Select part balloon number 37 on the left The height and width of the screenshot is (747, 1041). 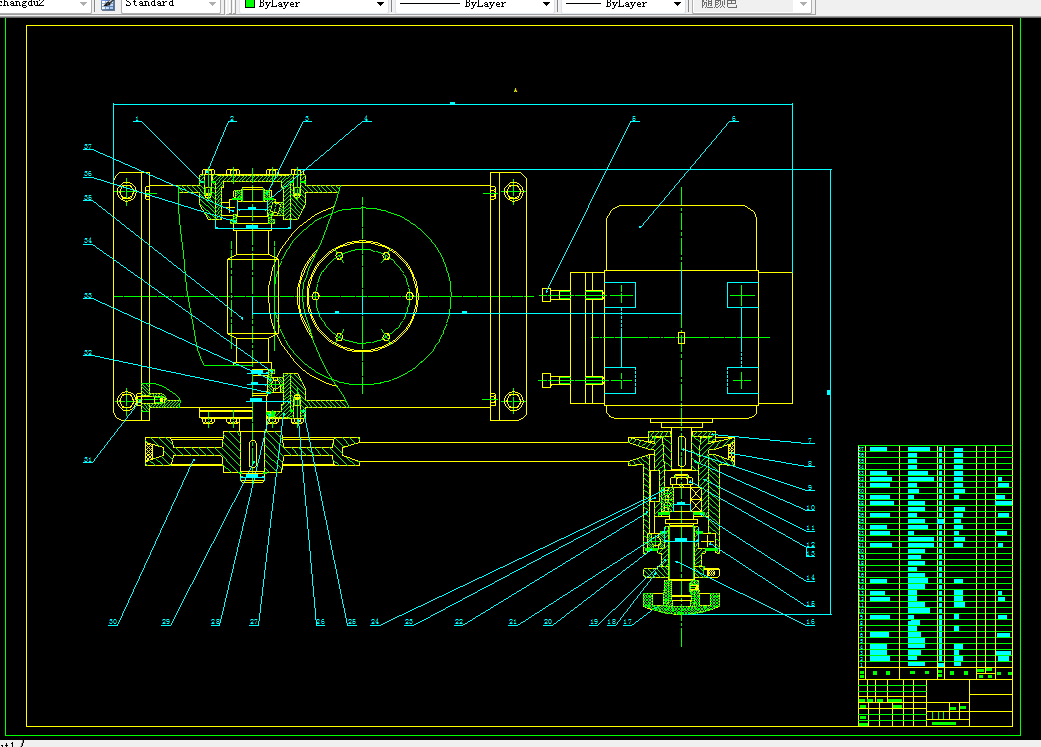pos(88,147)
